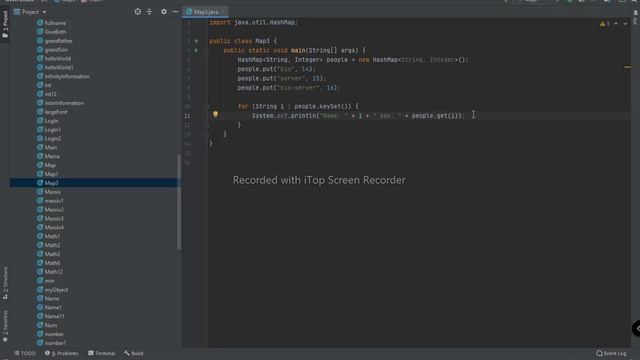Click the System.out.println statement
The height and width of the screenshot is (360, 640).
tap(358, 116)
